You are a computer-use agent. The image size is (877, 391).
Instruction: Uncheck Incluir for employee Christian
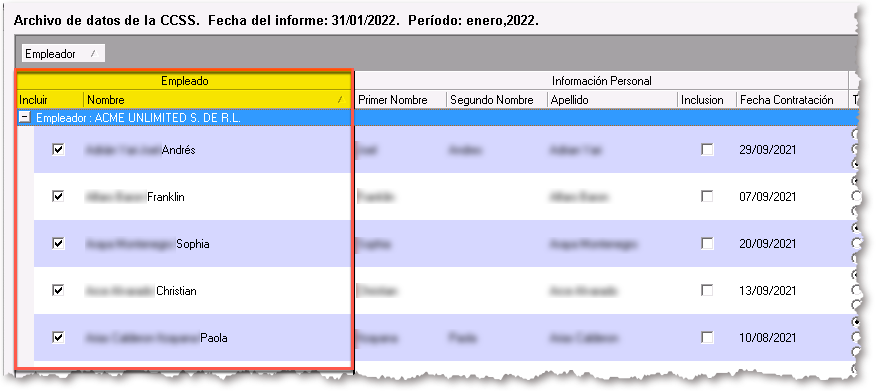click(x=58, y=291)
